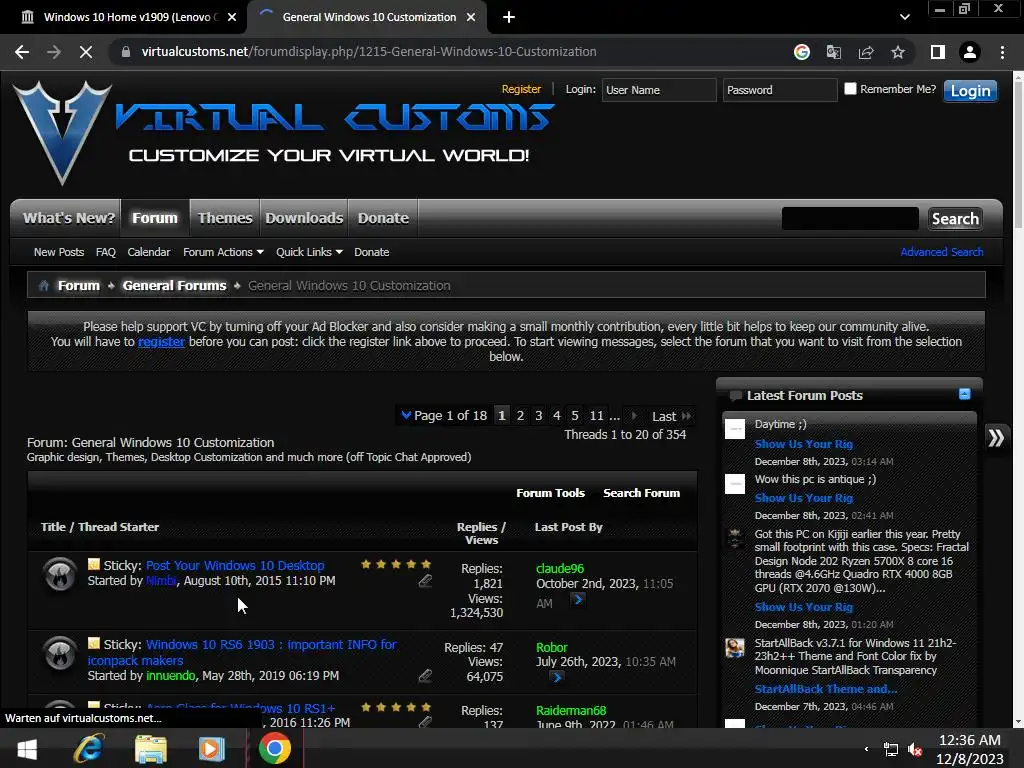
Task: Stop loading the page
Action: (x=86, y=52)
